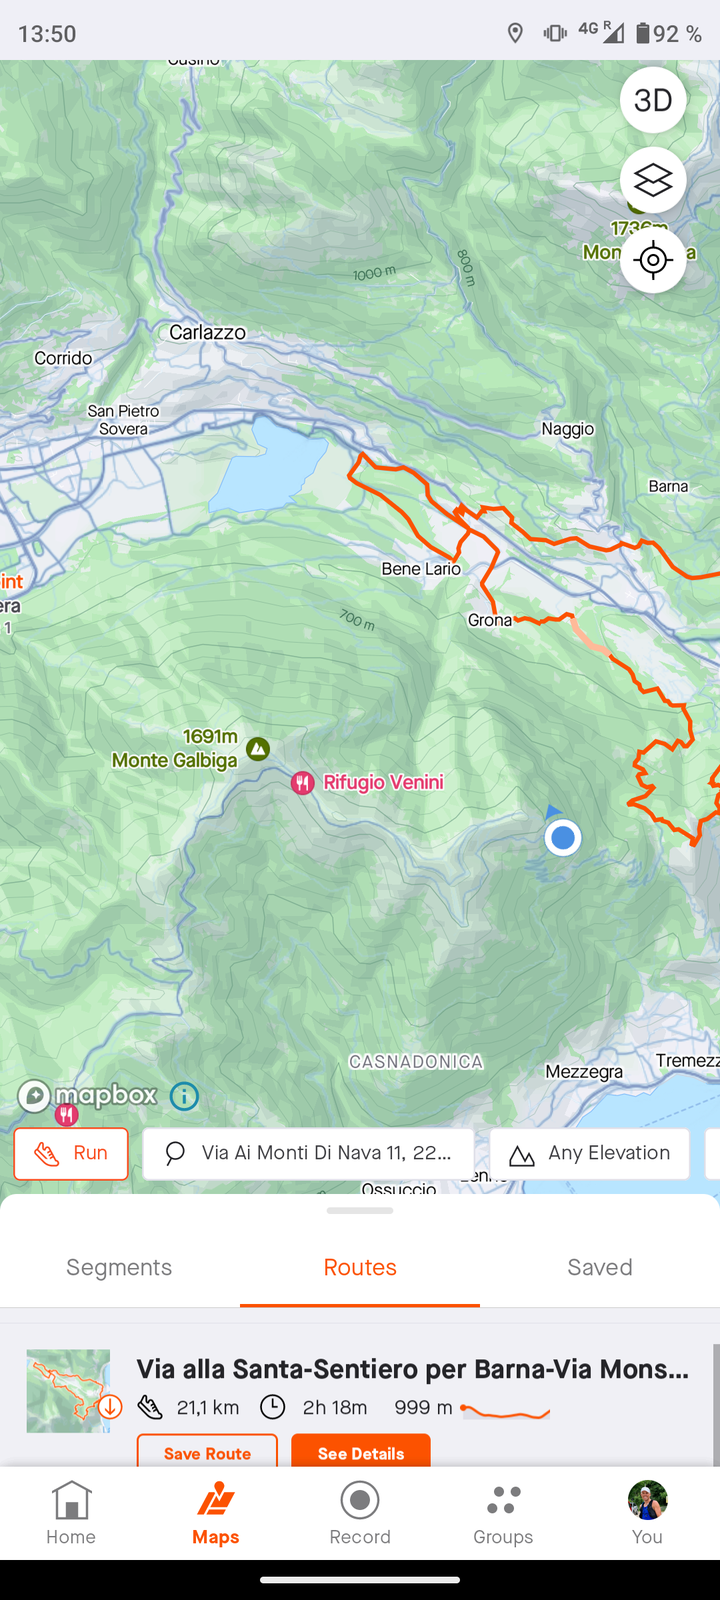Open the Record screen
This screenshot has width=720, height=1600.
tap(360, 1514)
